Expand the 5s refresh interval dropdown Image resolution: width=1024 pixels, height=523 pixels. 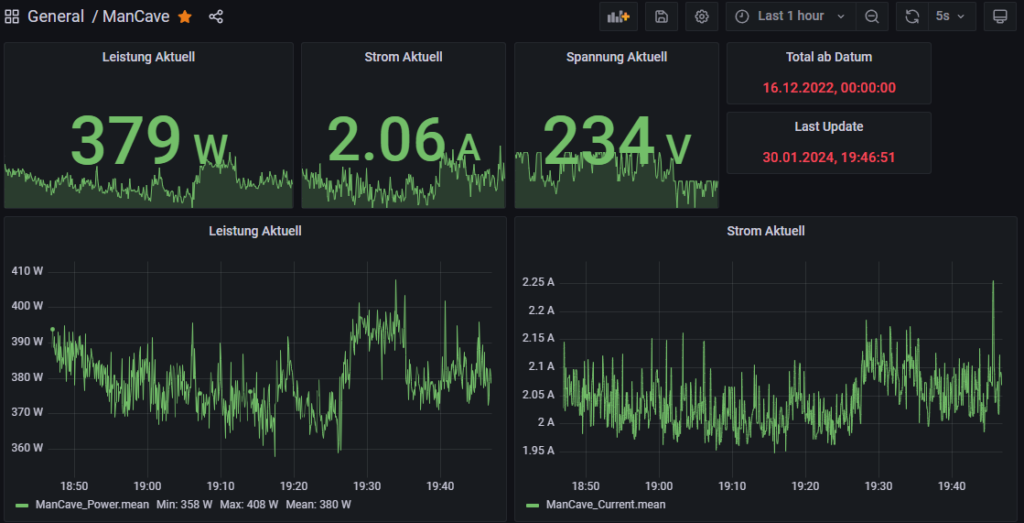[x=950, y=16]
